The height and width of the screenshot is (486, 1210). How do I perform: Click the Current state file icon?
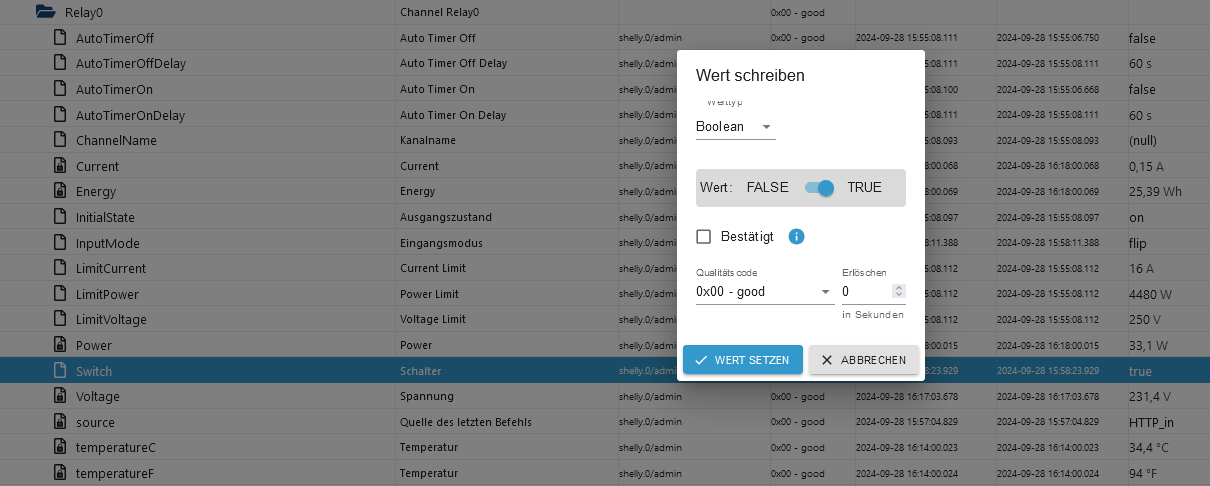pos(59,166)
